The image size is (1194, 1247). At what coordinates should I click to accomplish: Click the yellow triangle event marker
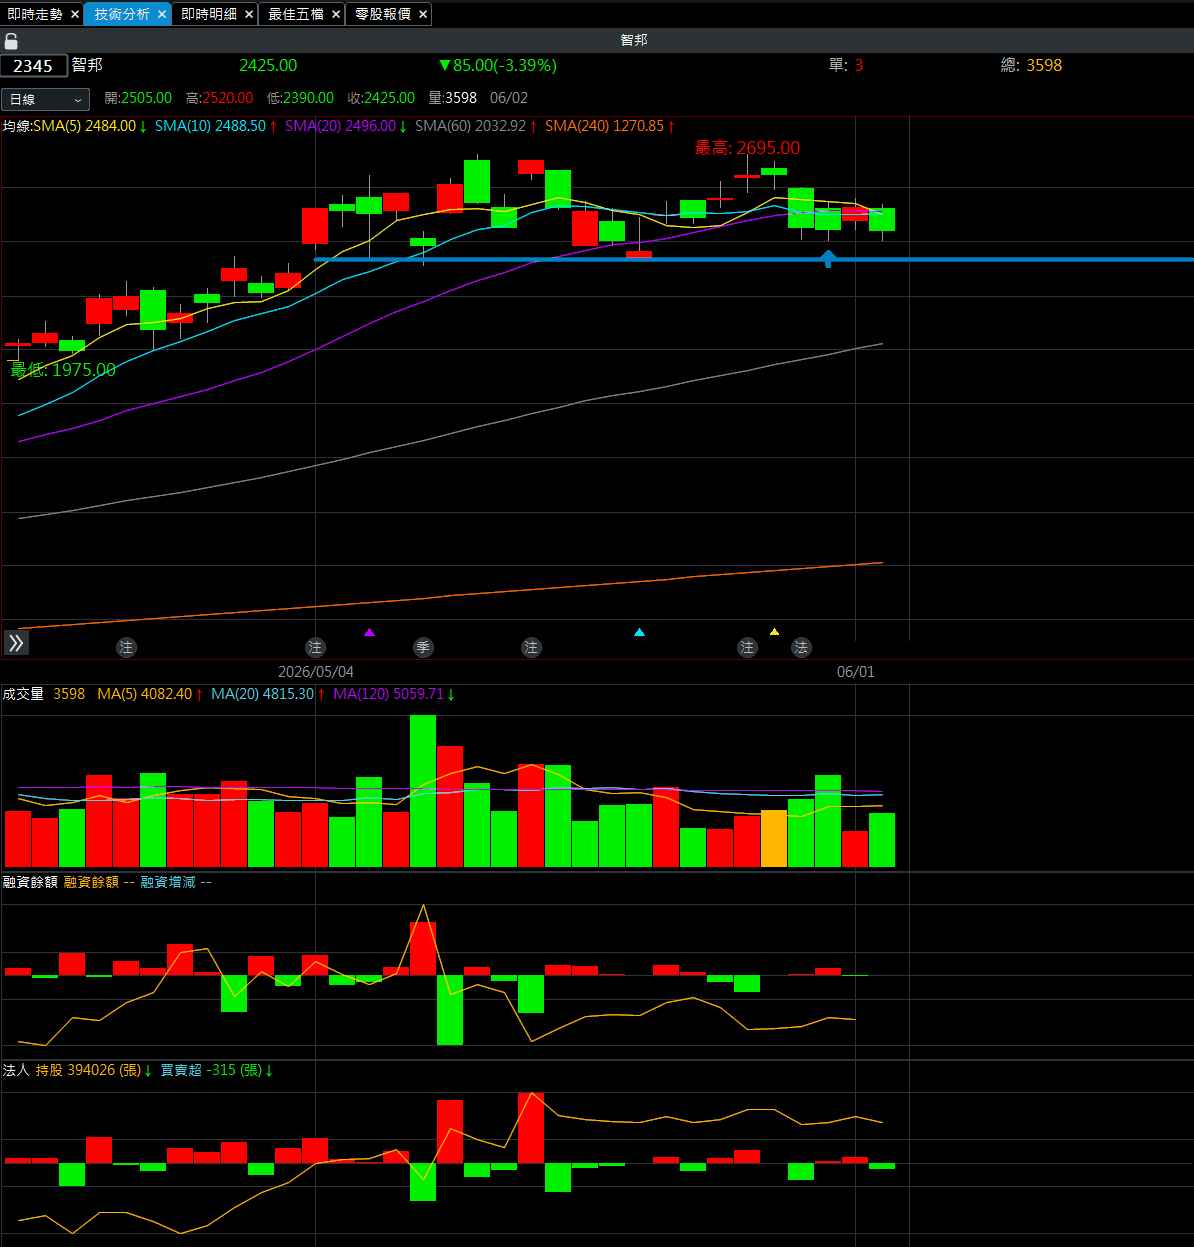point(774,632)
